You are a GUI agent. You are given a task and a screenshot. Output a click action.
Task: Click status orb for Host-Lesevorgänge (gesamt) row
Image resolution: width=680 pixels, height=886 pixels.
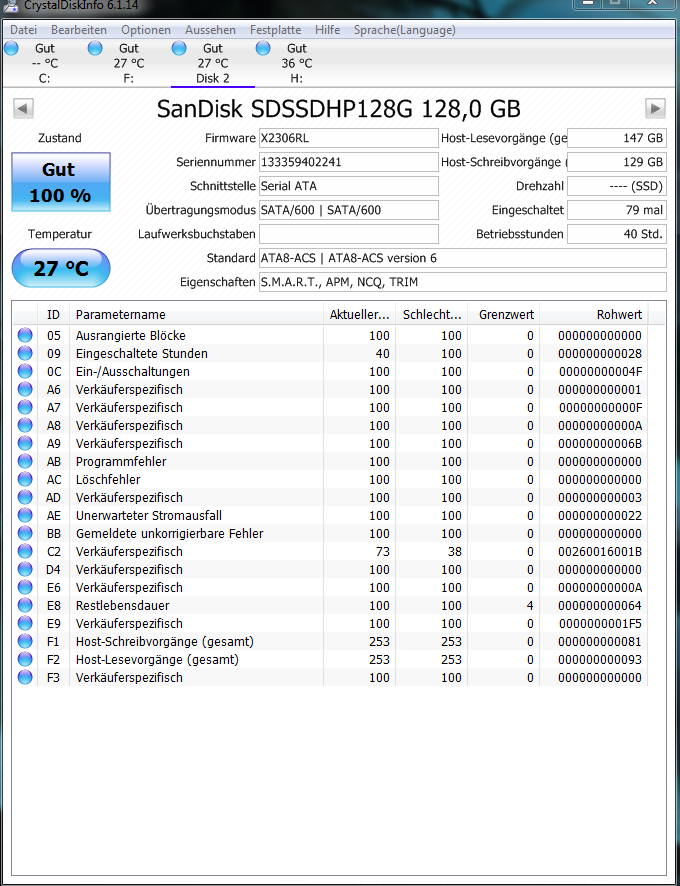25,659
